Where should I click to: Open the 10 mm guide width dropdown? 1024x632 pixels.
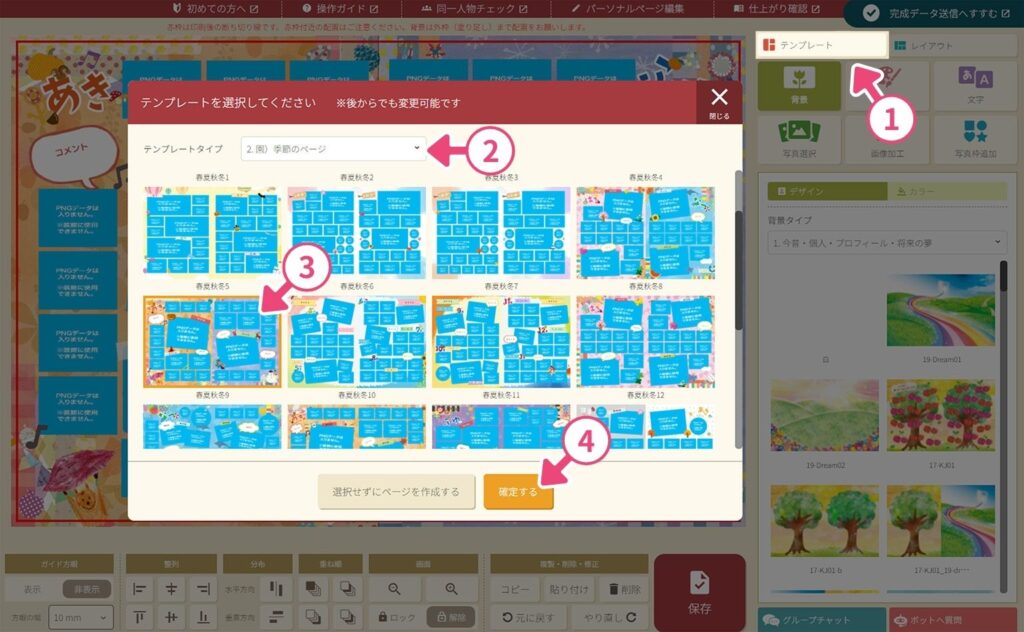click(x=81, y=617)
